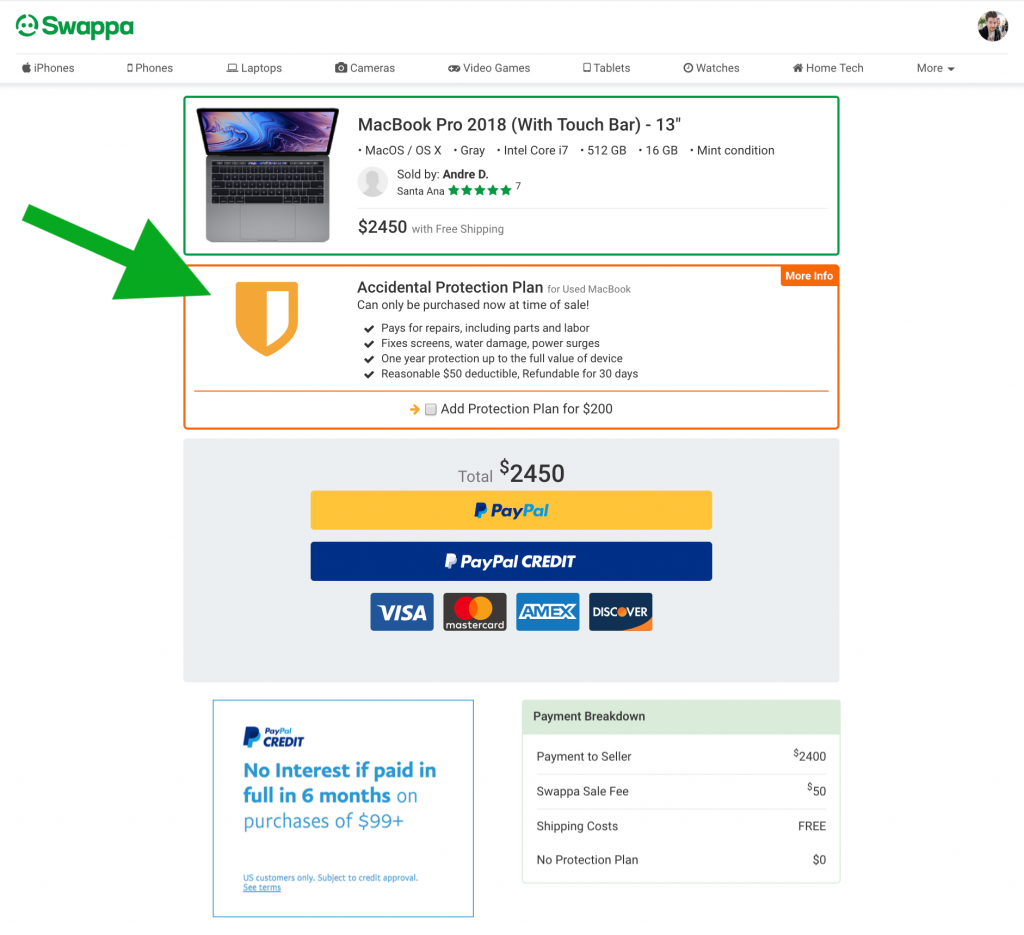Click the Swappa logo
Viewport: 1024px width, 935px height.
coord(74,26)
